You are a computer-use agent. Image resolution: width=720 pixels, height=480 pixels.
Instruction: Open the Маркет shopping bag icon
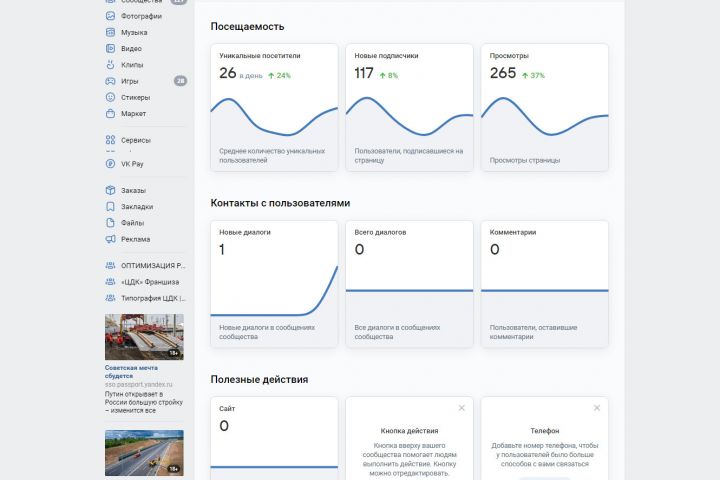[x=111, y=114]
